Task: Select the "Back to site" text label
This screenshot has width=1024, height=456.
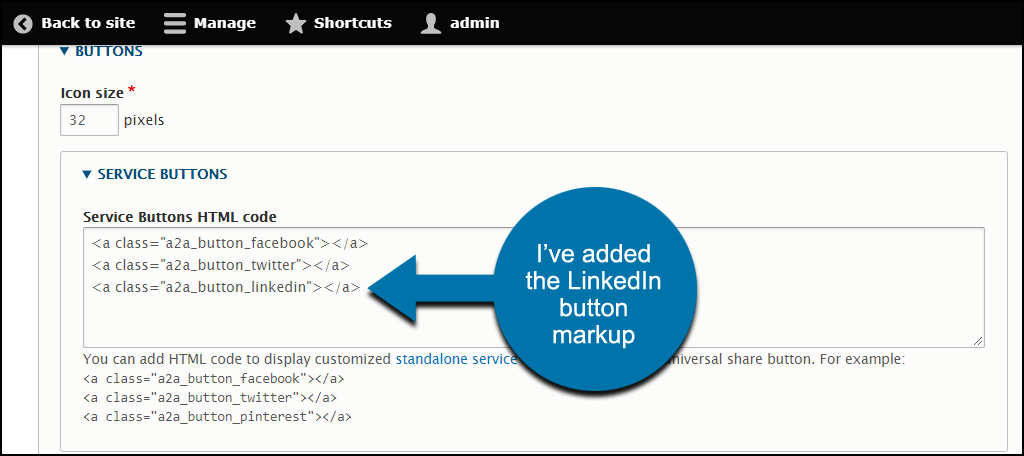Action: click(x=88, y=23)
